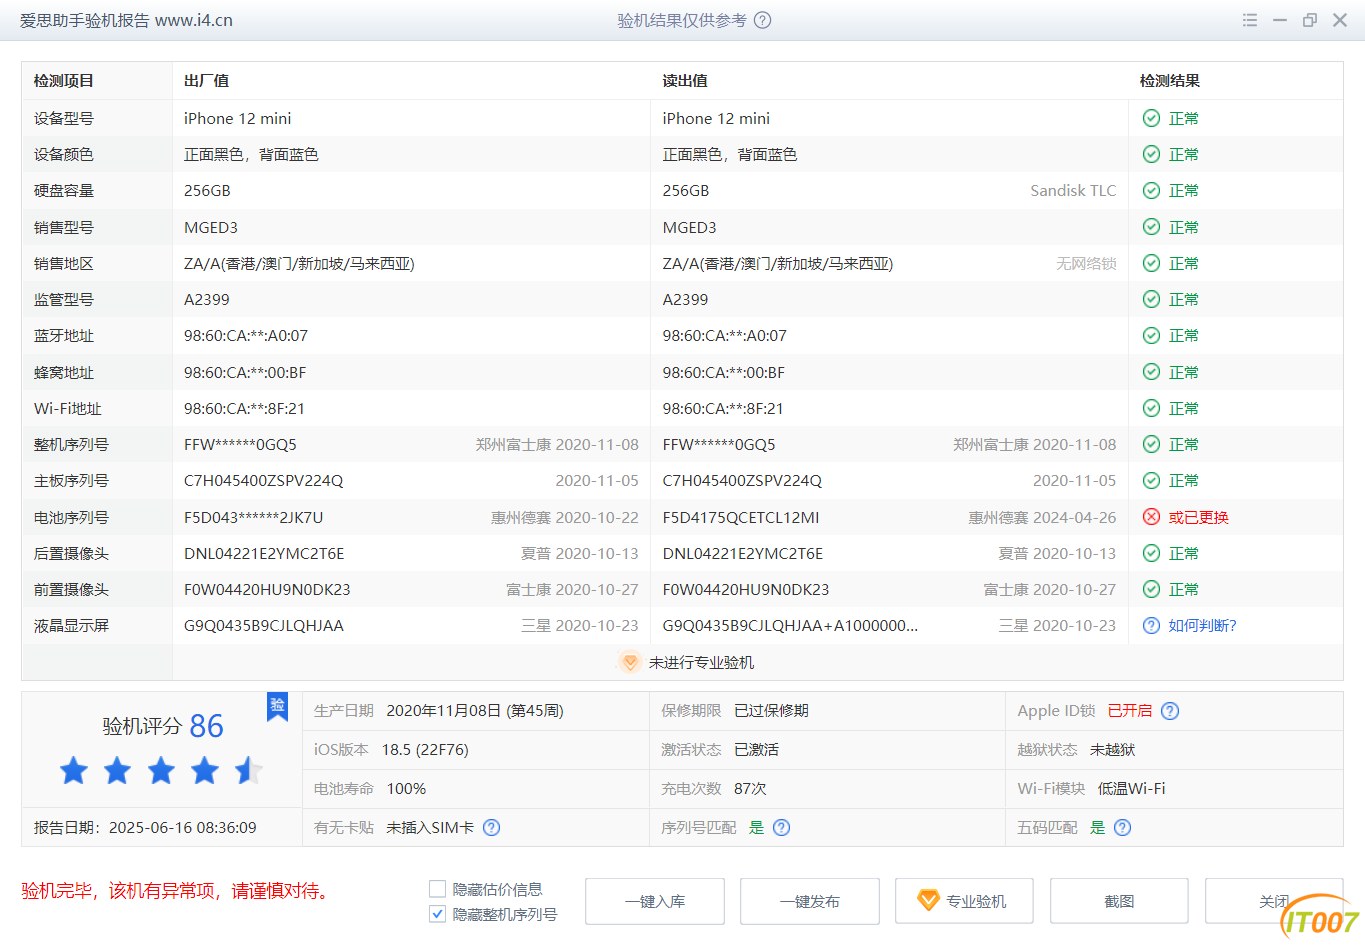Click read value G9Q0435B9CJLQHJAA+A1000000...

[790, 625]
